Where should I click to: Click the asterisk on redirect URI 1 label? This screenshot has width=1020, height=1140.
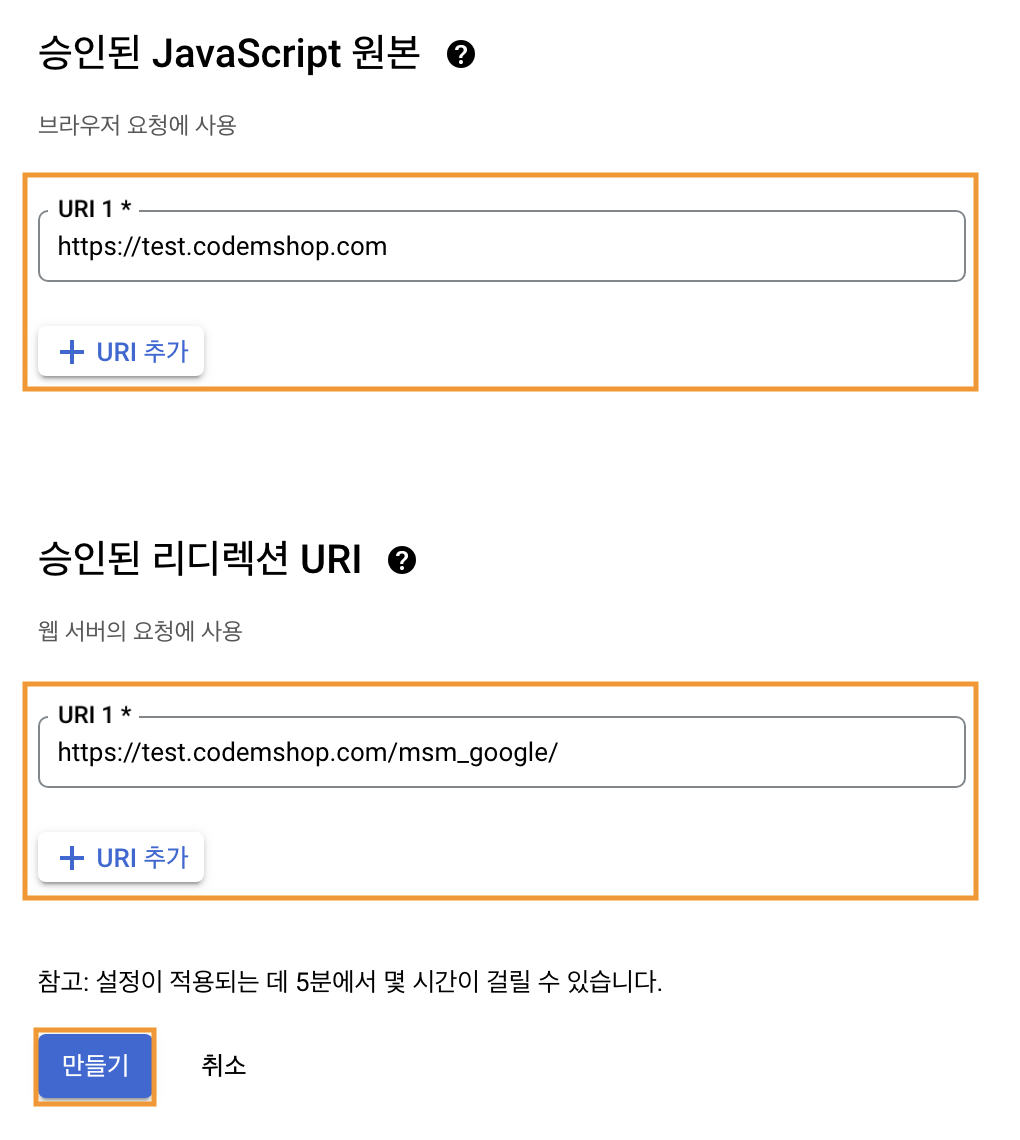126,712
